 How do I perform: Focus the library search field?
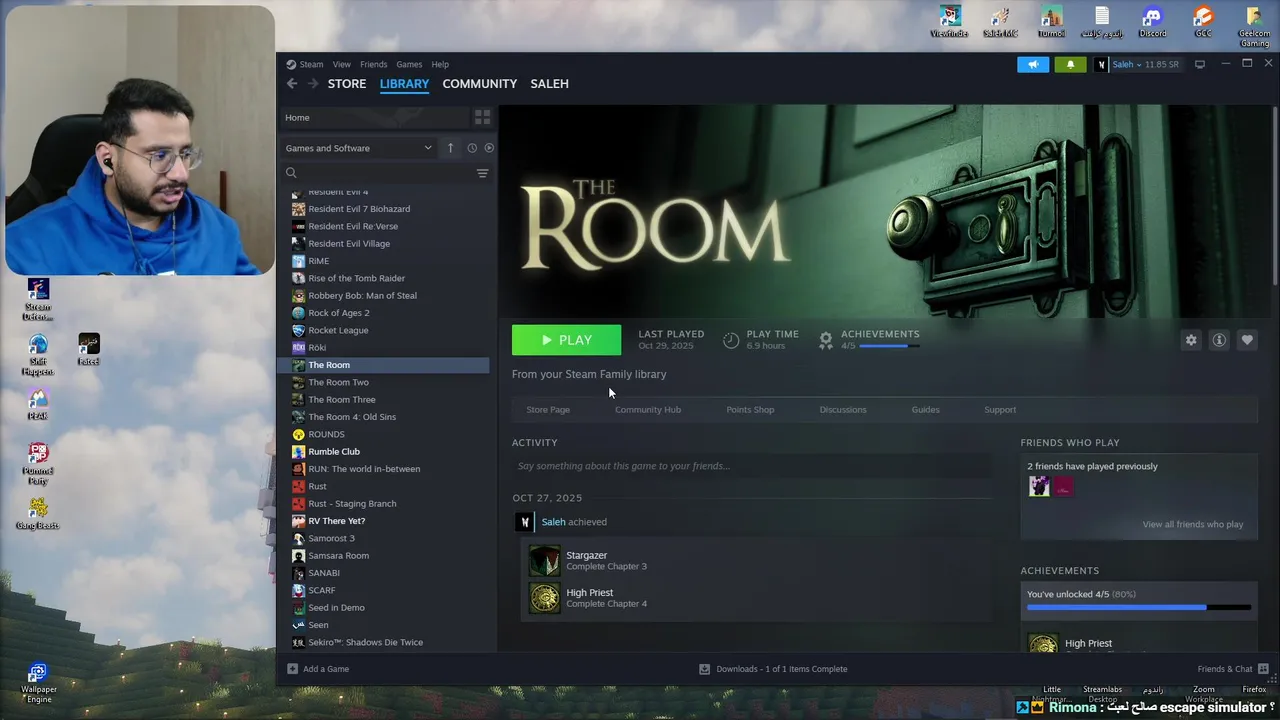click(385, 173)
